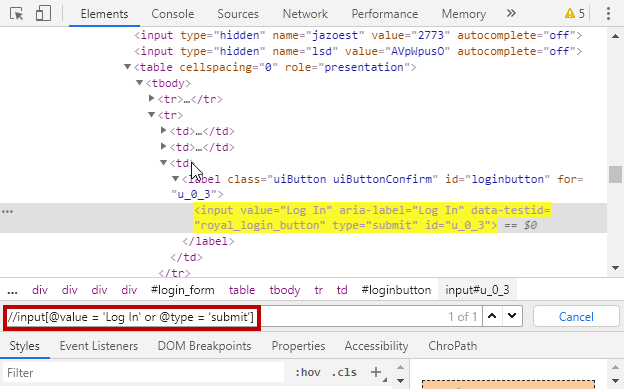Activate the inspect element picker icon
The height and width of the screenshot is (389, 624).
tap(17, 14)
